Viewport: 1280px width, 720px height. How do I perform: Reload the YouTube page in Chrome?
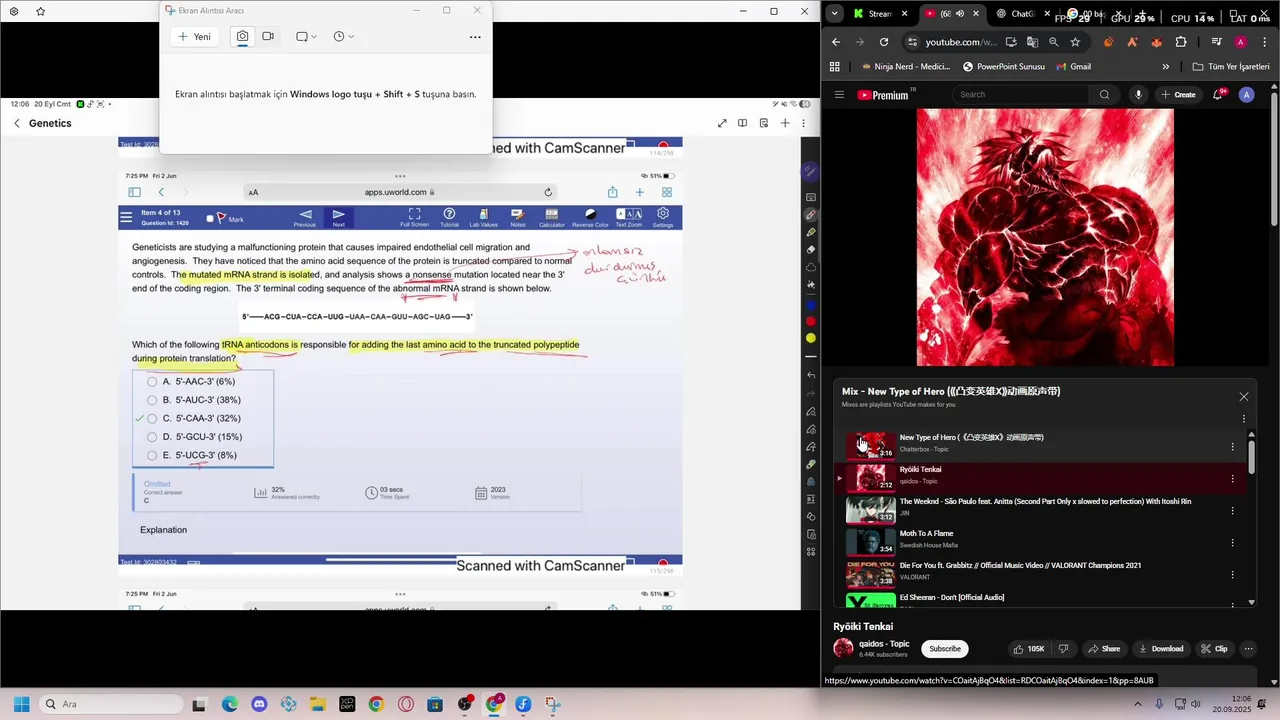click(884, 42)
